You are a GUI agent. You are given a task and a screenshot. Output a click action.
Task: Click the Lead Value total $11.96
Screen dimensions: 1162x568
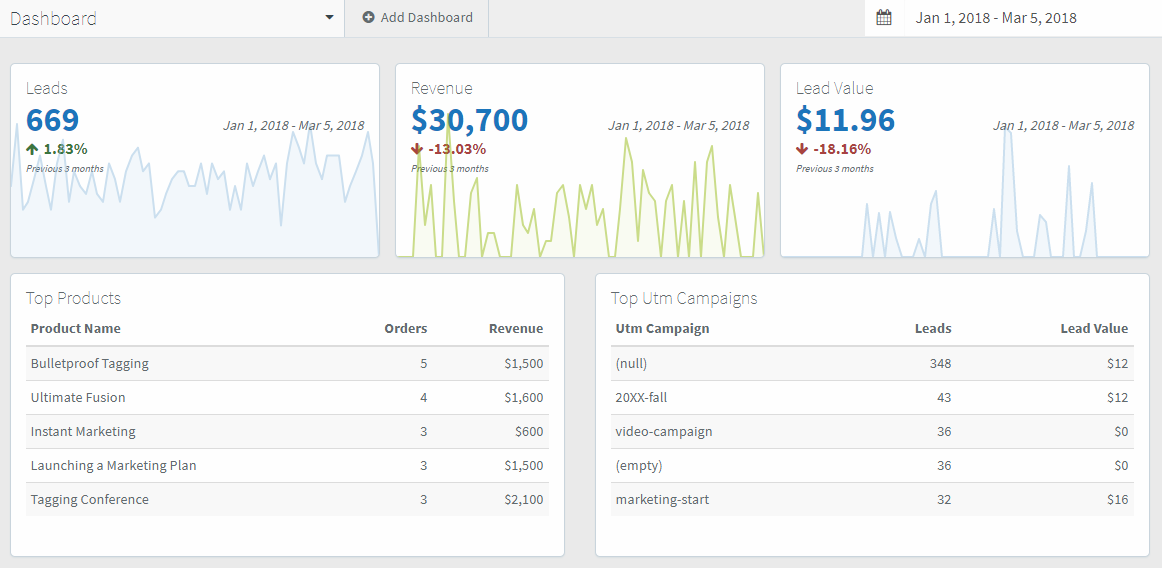845,120
